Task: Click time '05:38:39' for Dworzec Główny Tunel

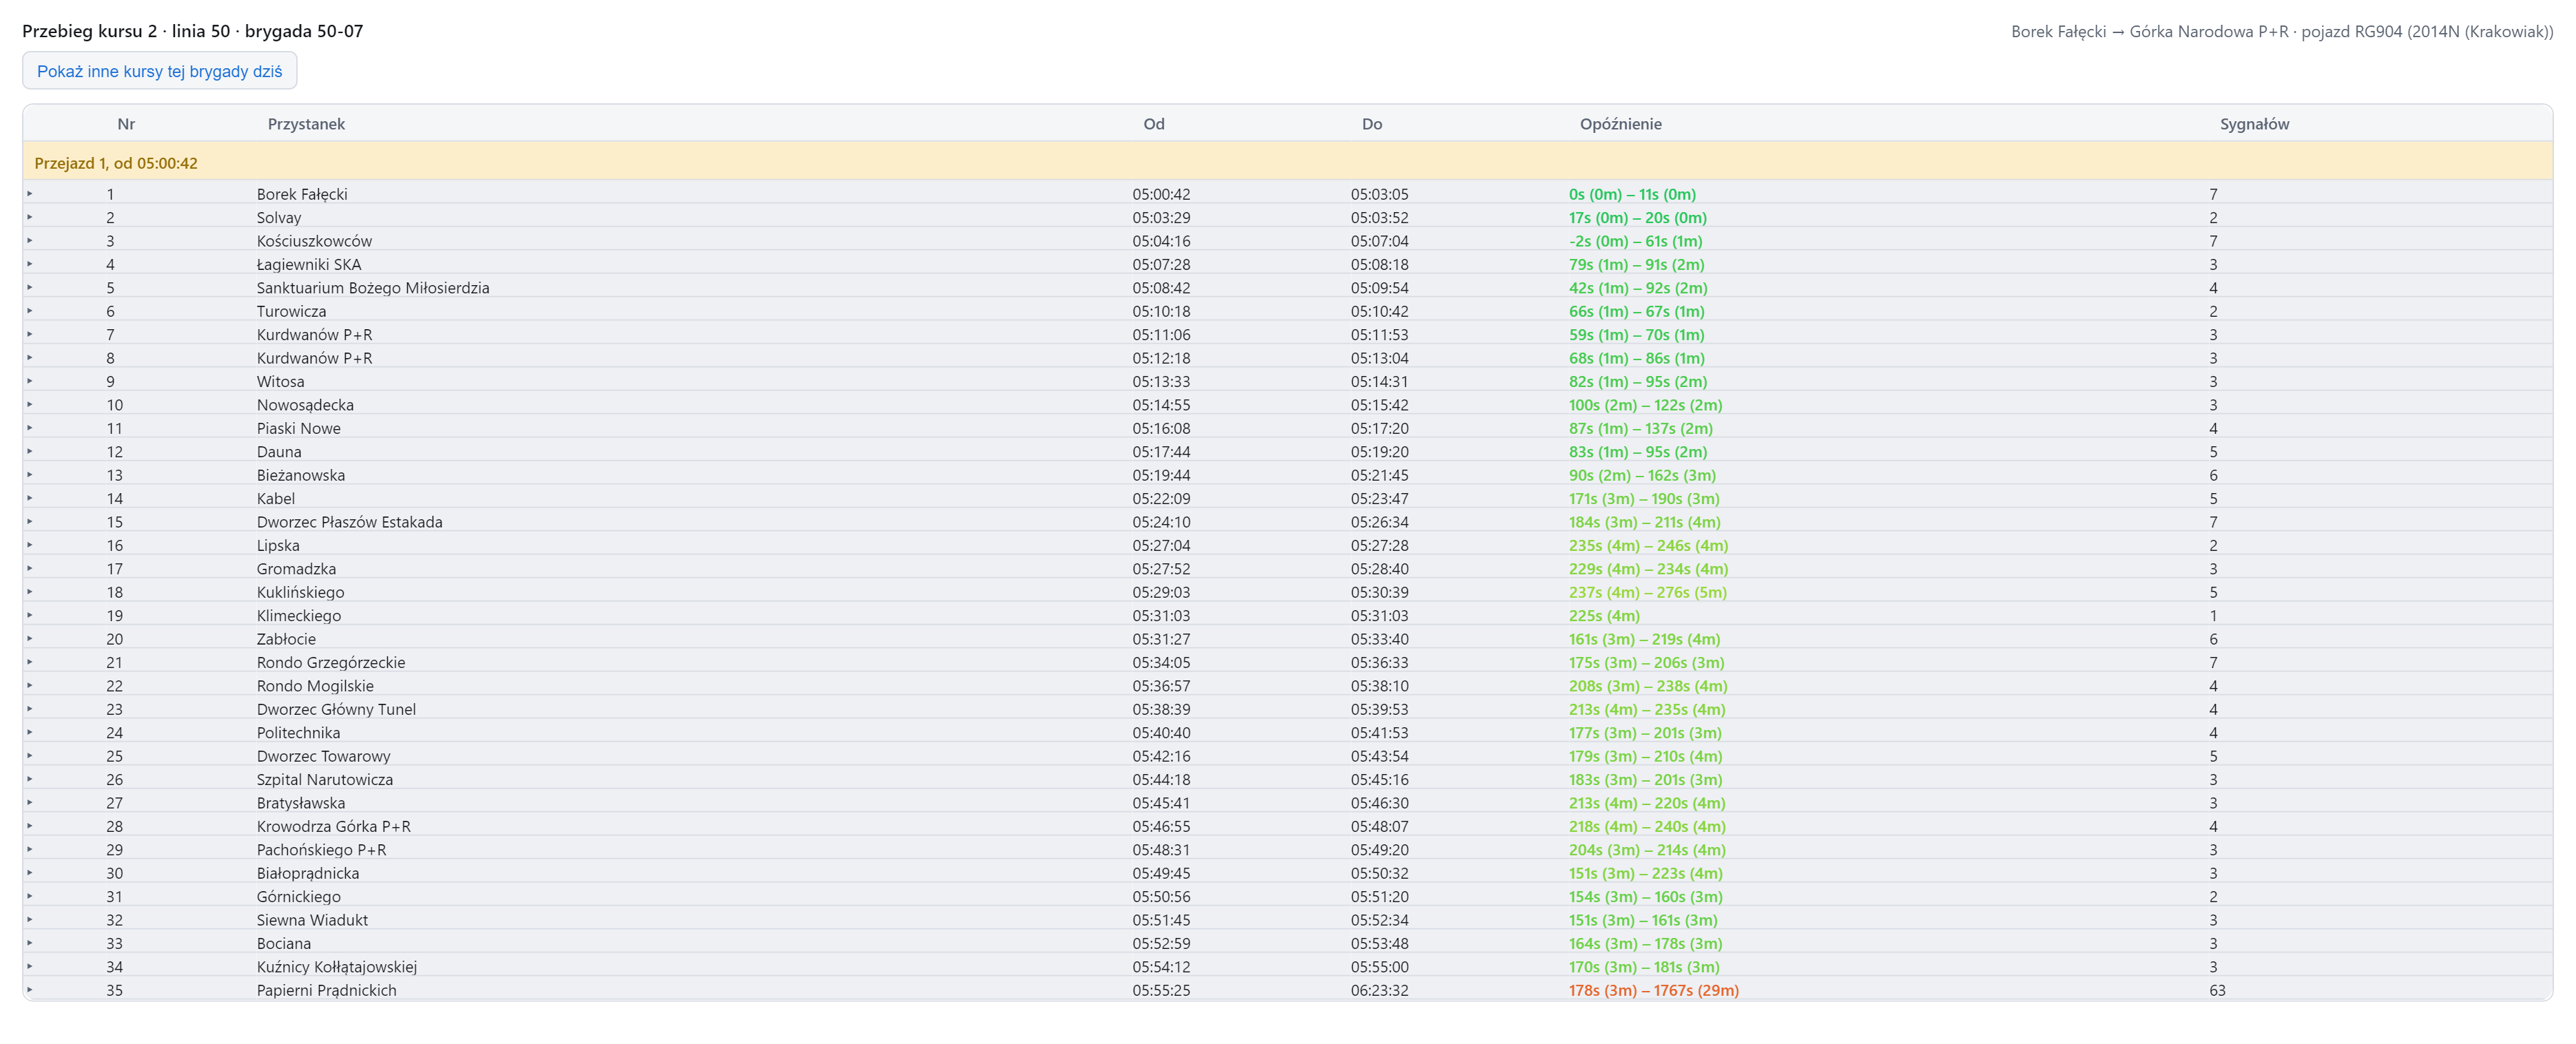Action: (x=1161, y=709)
